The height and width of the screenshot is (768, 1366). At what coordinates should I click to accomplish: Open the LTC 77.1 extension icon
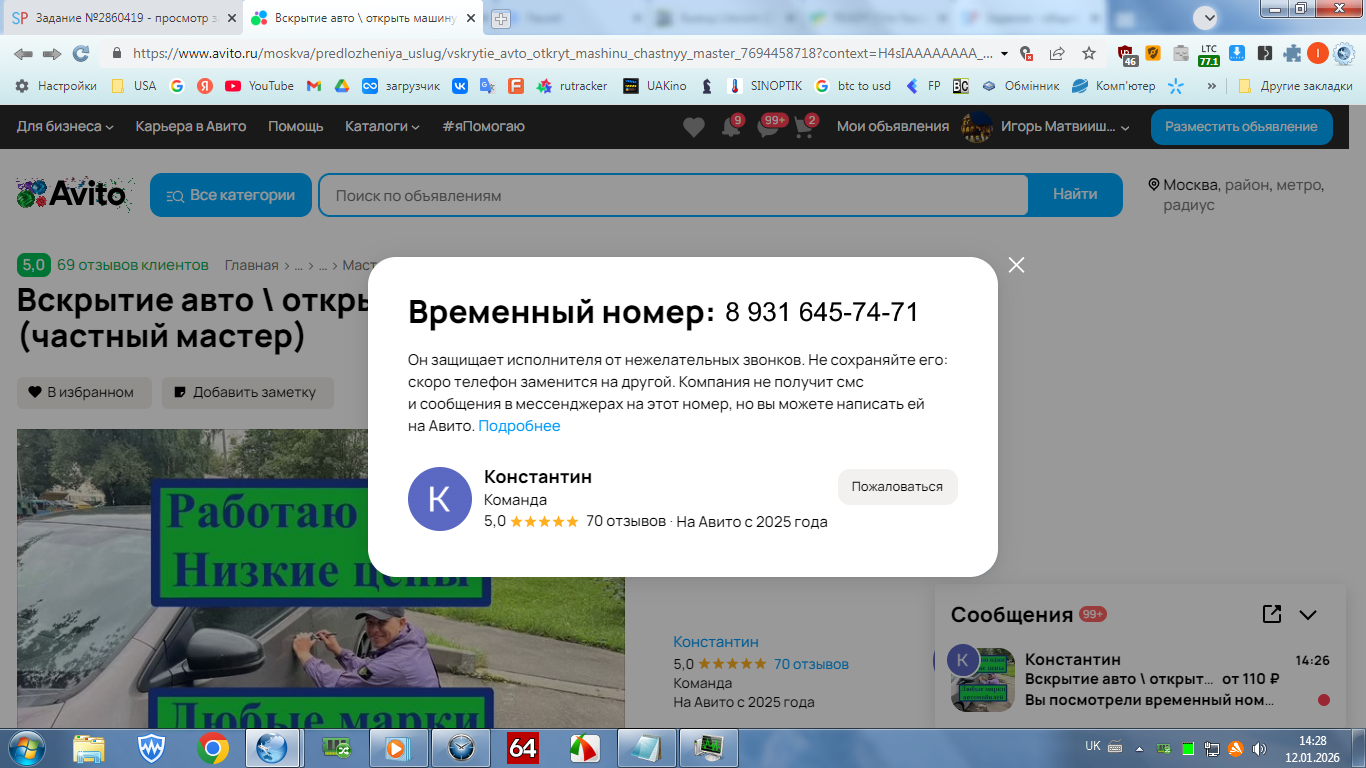pos(1209,54)
